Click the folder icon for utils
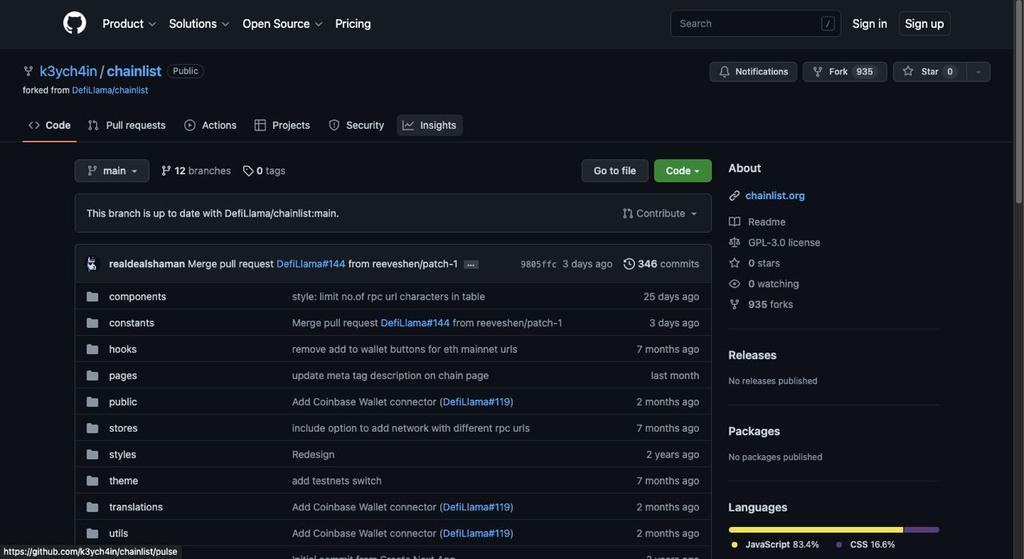 pyautogui.click(x=93, y=534)
